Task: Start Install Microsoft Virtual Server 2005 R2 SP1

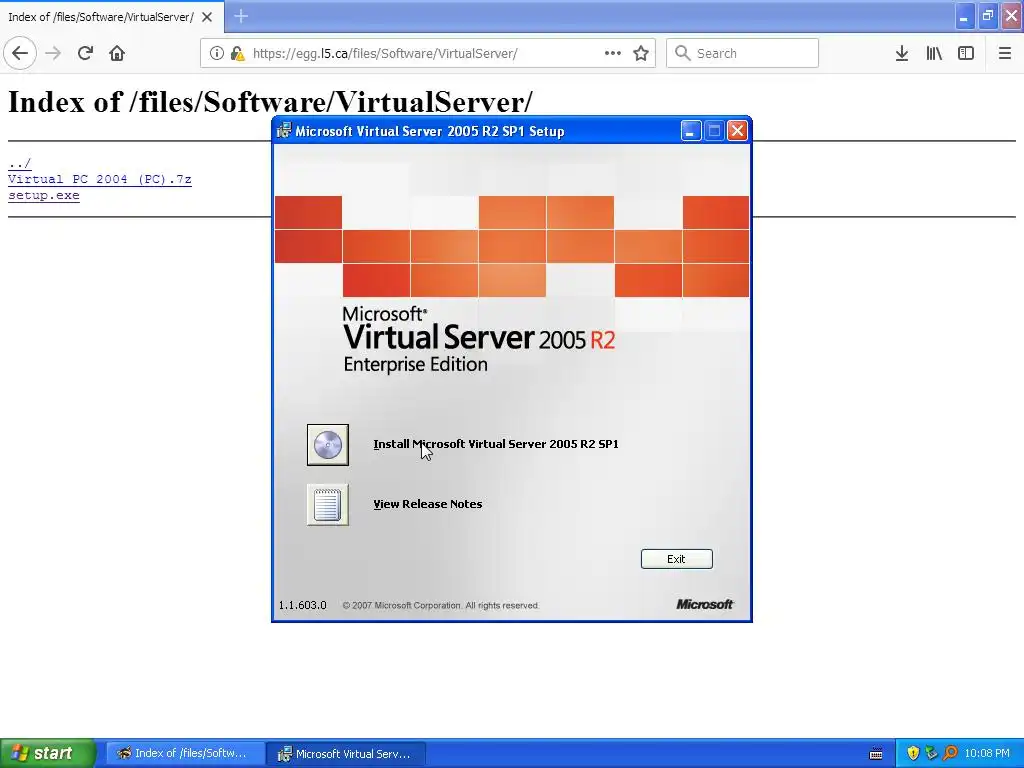Action: click(496, 444)
